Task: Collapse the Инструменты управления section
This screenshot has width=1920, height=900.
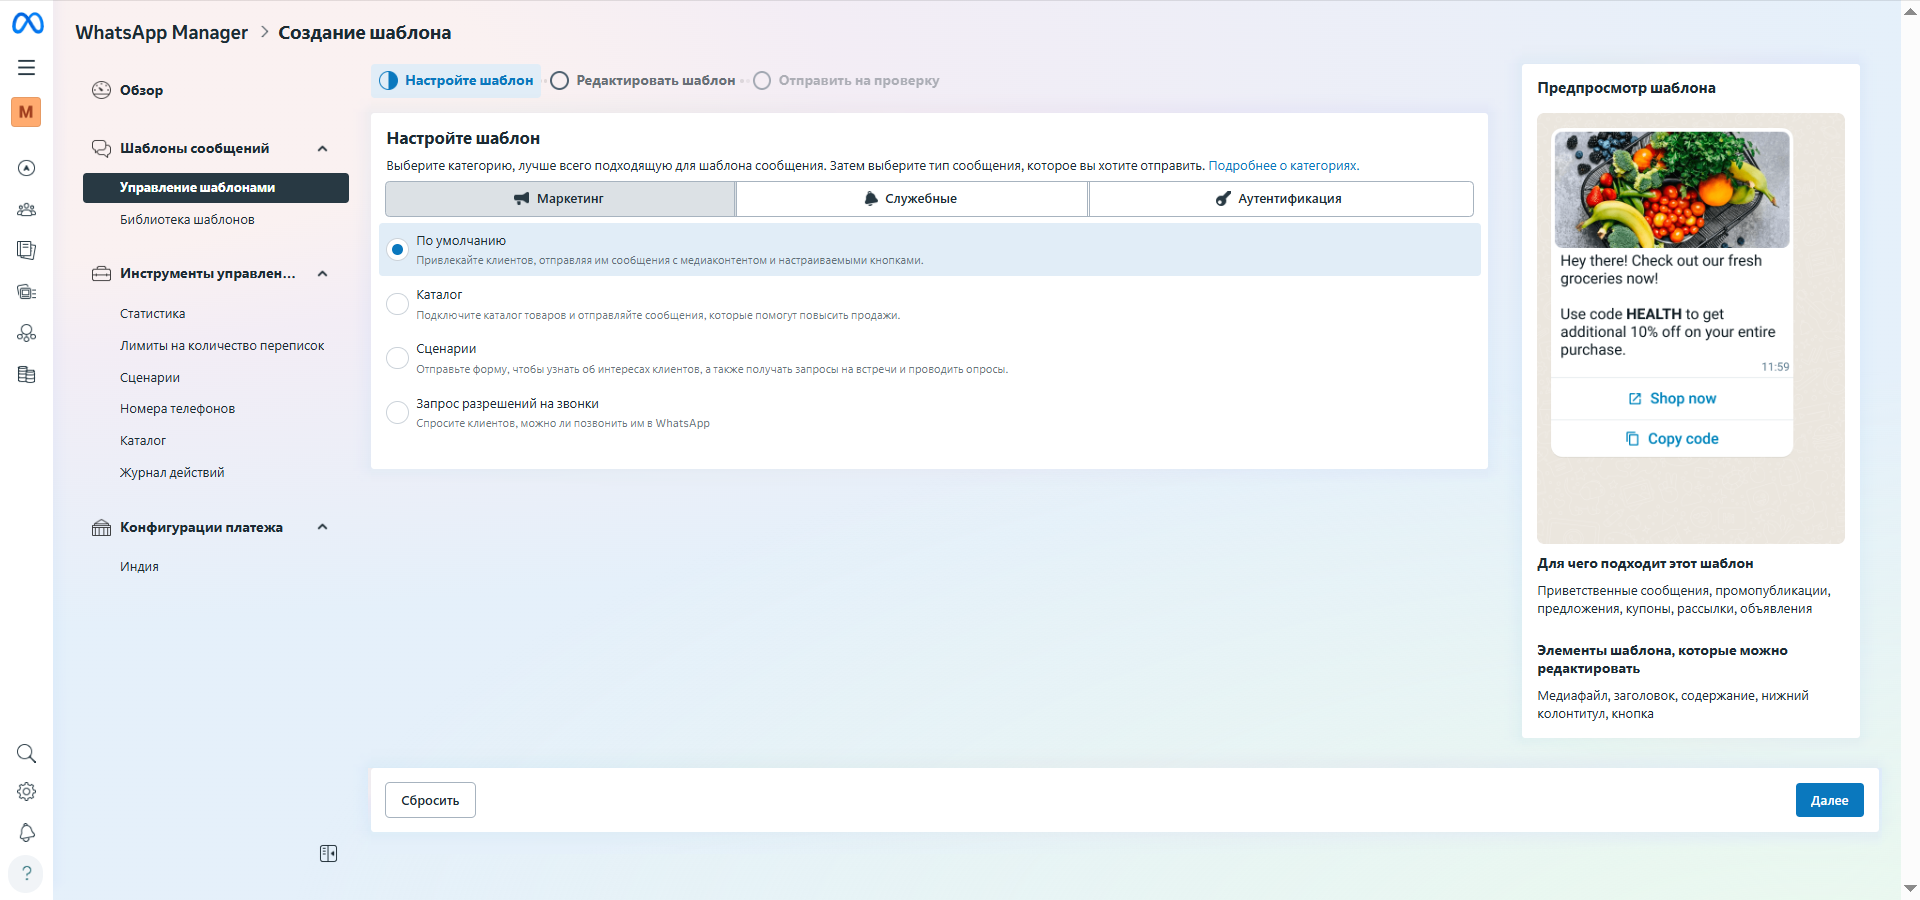Action: pos(322,274)
